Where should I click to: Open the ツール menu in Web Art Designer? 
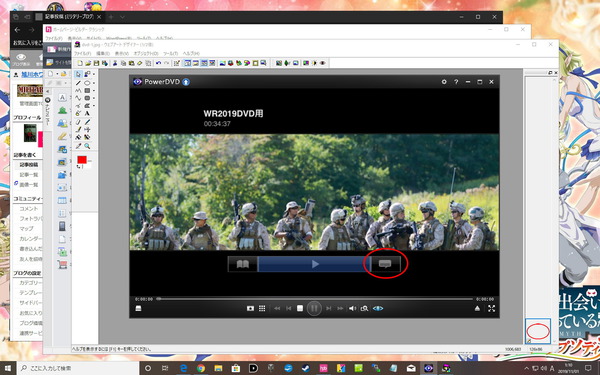click(x=170, y=54)
